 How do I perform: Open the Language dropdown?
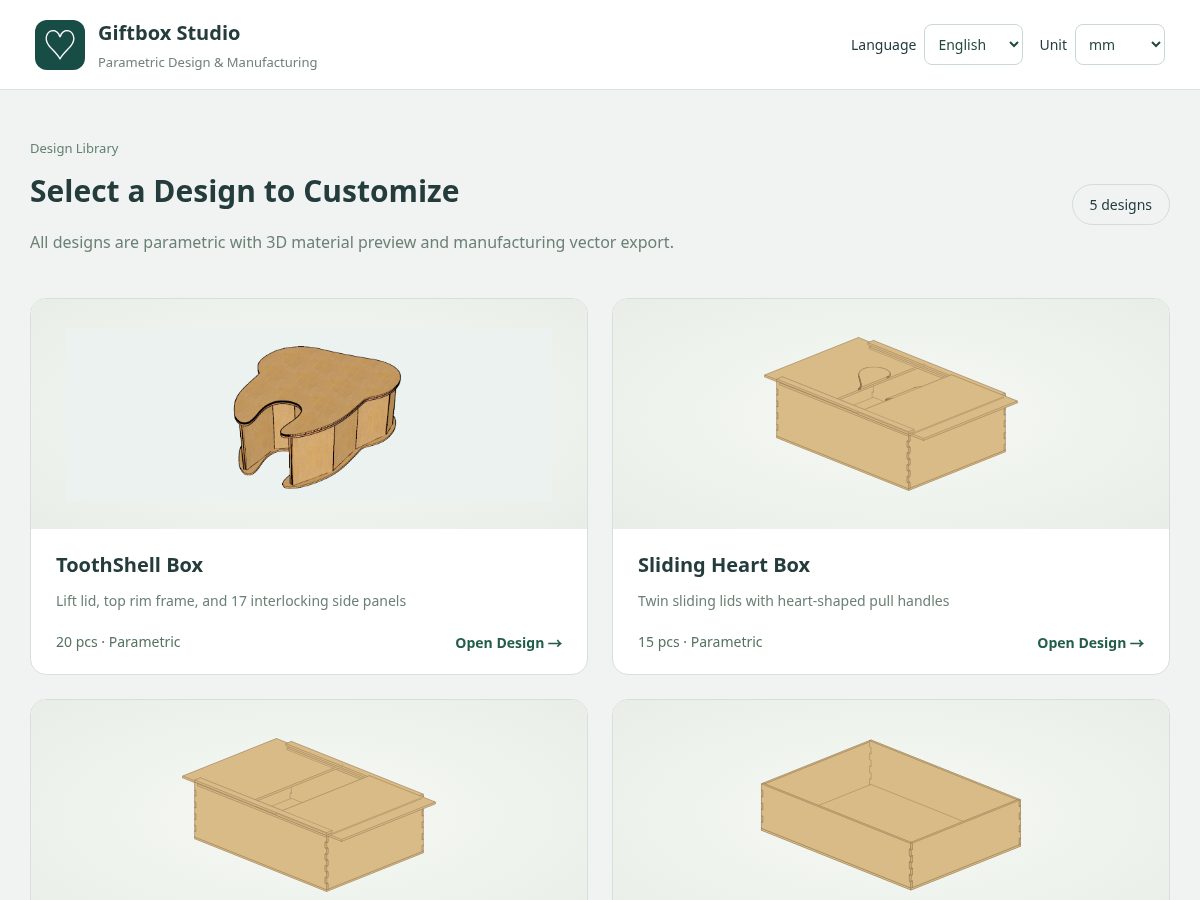973,45
